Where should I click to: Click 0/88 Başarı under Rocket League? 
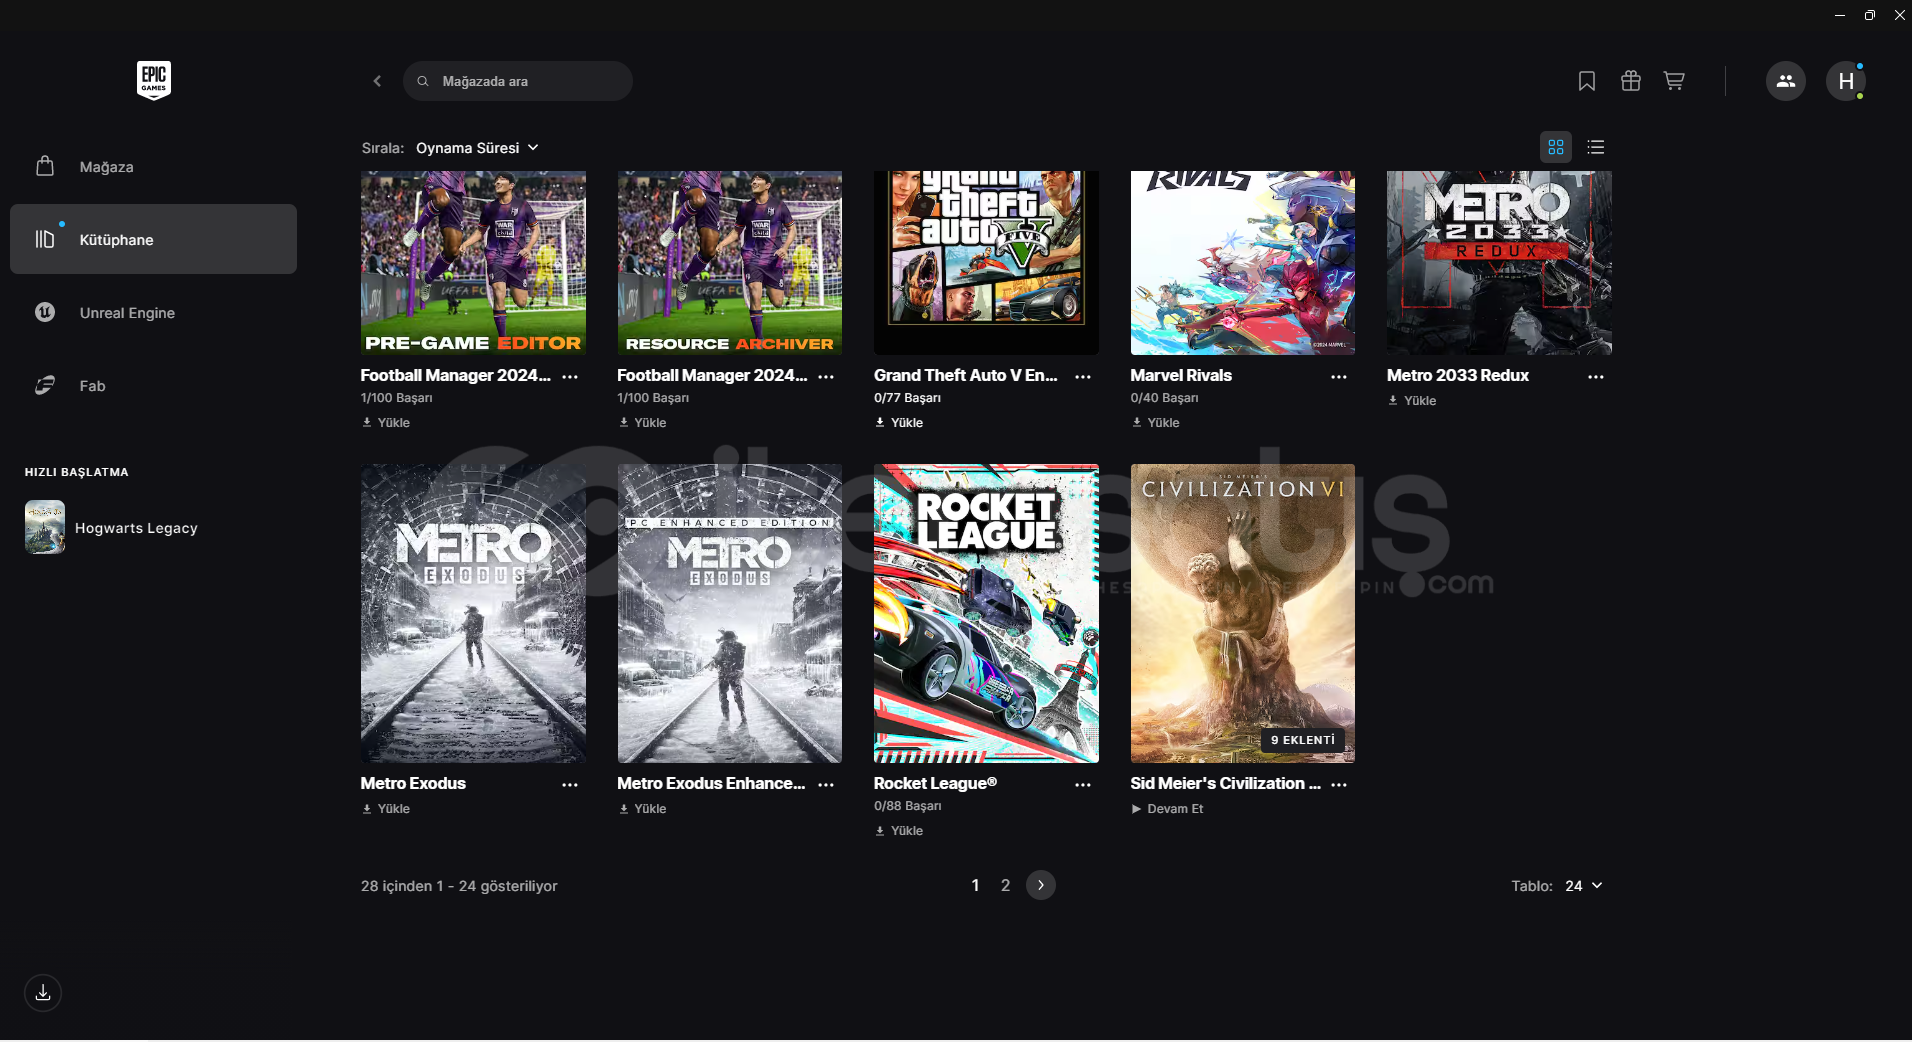pyautogui.click(x=908, y=806)
